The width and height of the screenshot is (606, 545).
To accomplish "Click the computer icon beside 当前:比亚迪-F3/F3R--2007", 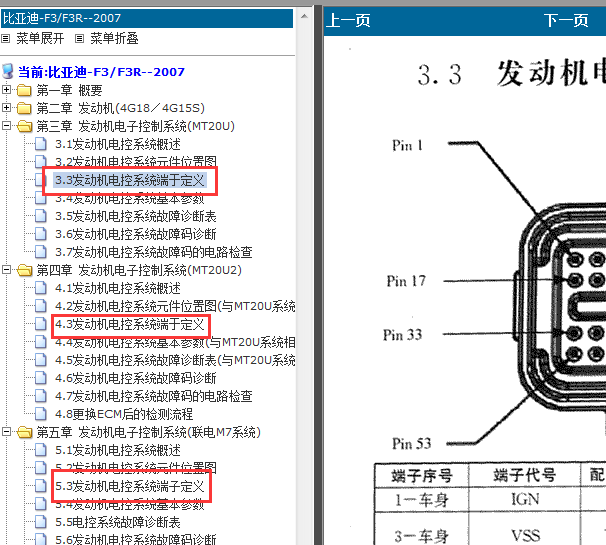I will (x=8, y=72).
